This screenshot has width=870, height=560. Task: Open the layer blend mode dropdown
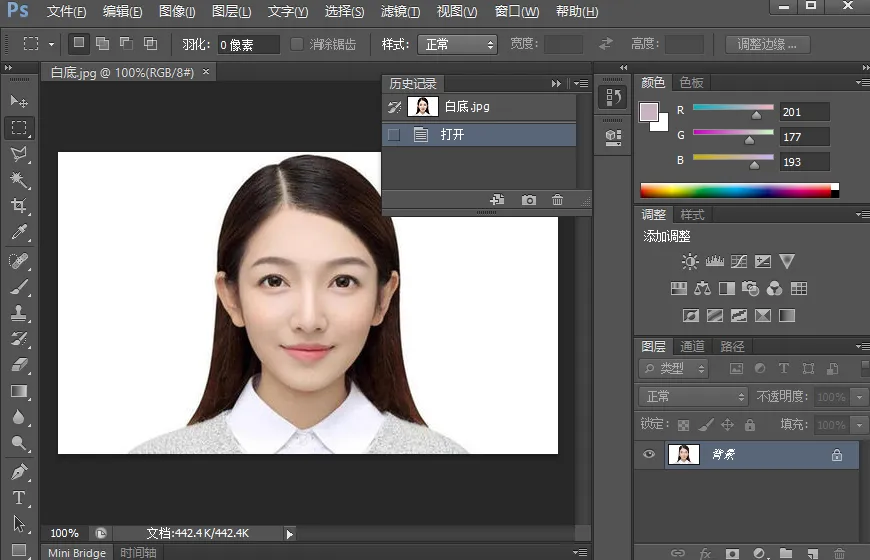point(693,397)
